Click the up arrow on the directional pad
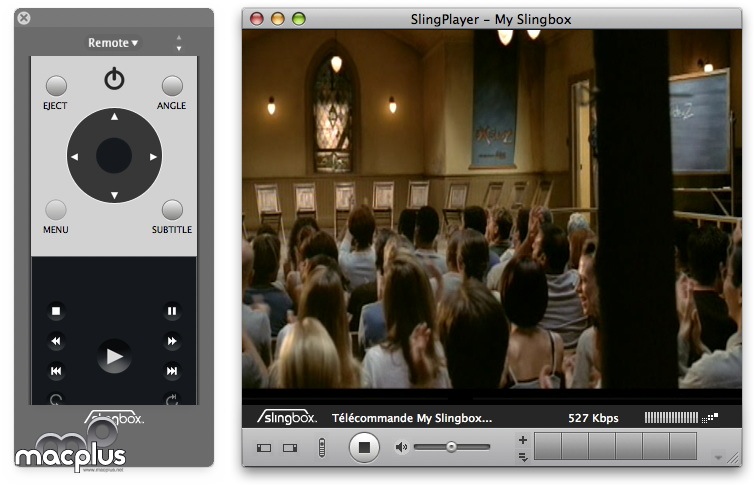The image size is (756, 487). 114,117
